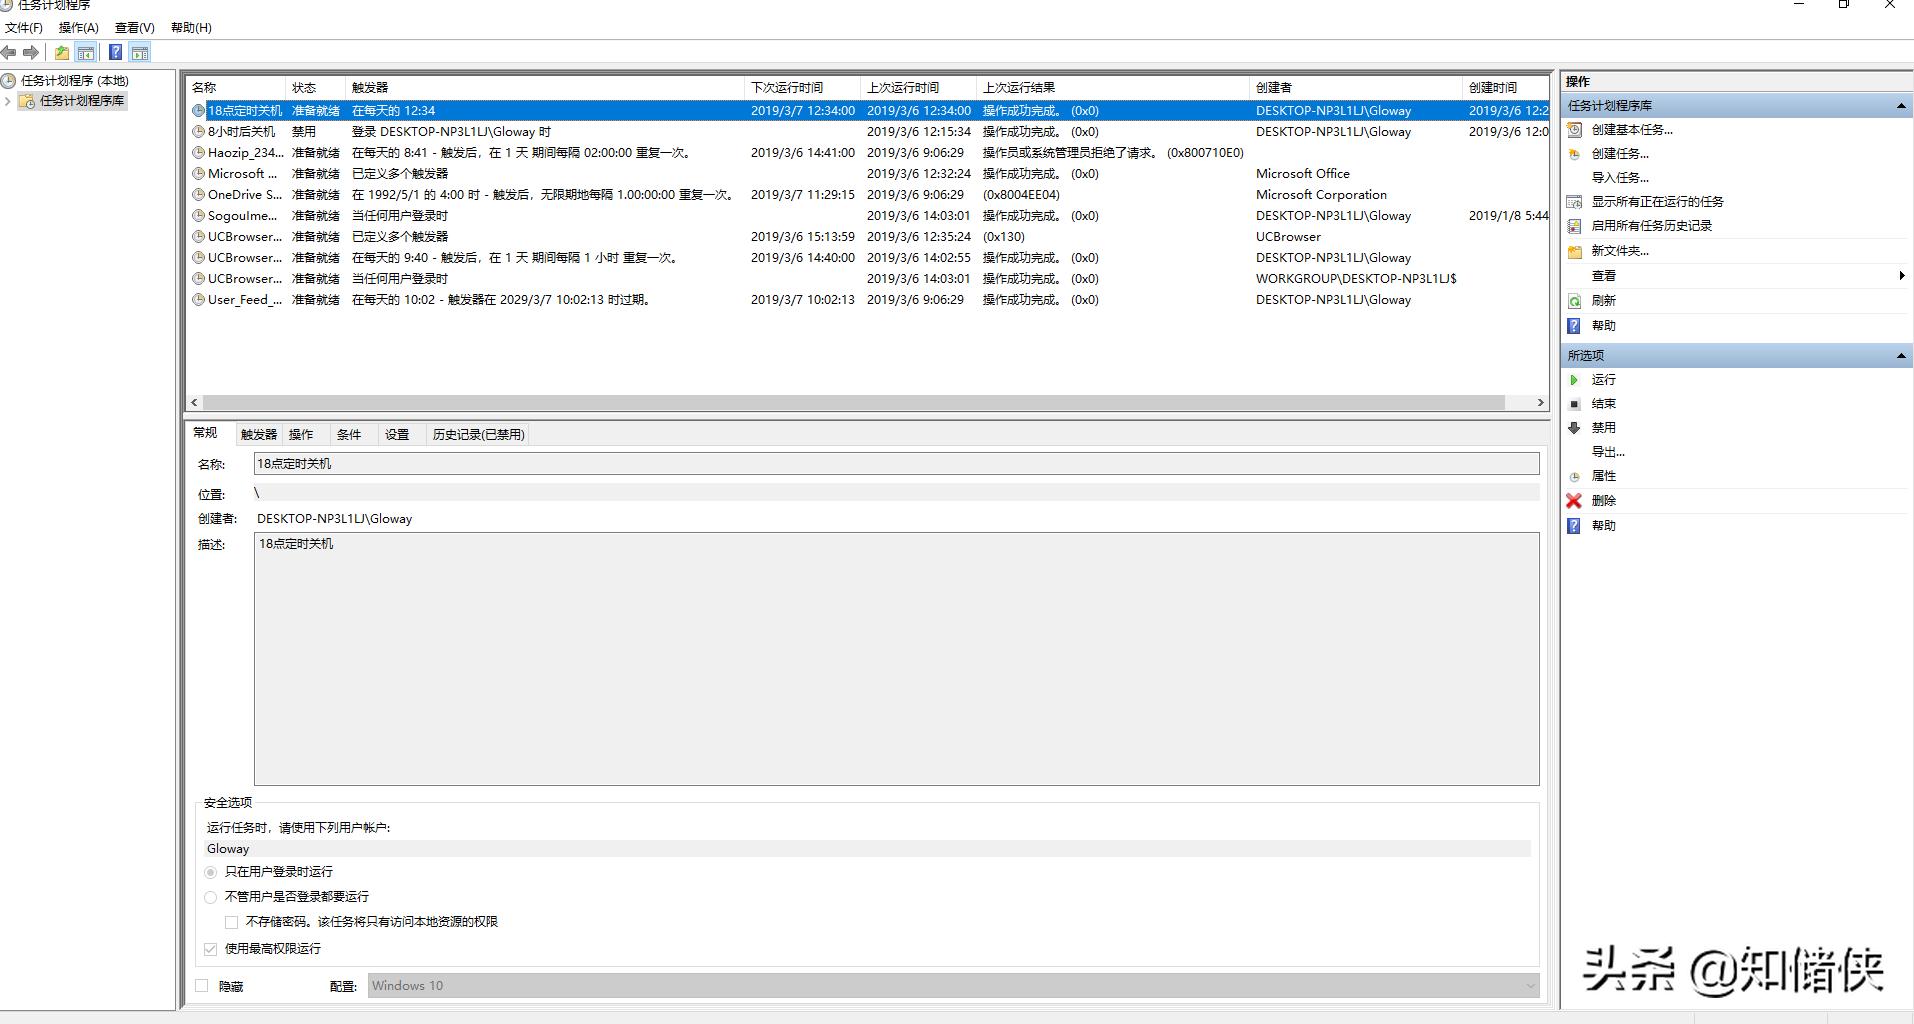Click the red Delete (删除) icon
This screenshot has width=1914, height=1024.
click(x=1574, y=501)
